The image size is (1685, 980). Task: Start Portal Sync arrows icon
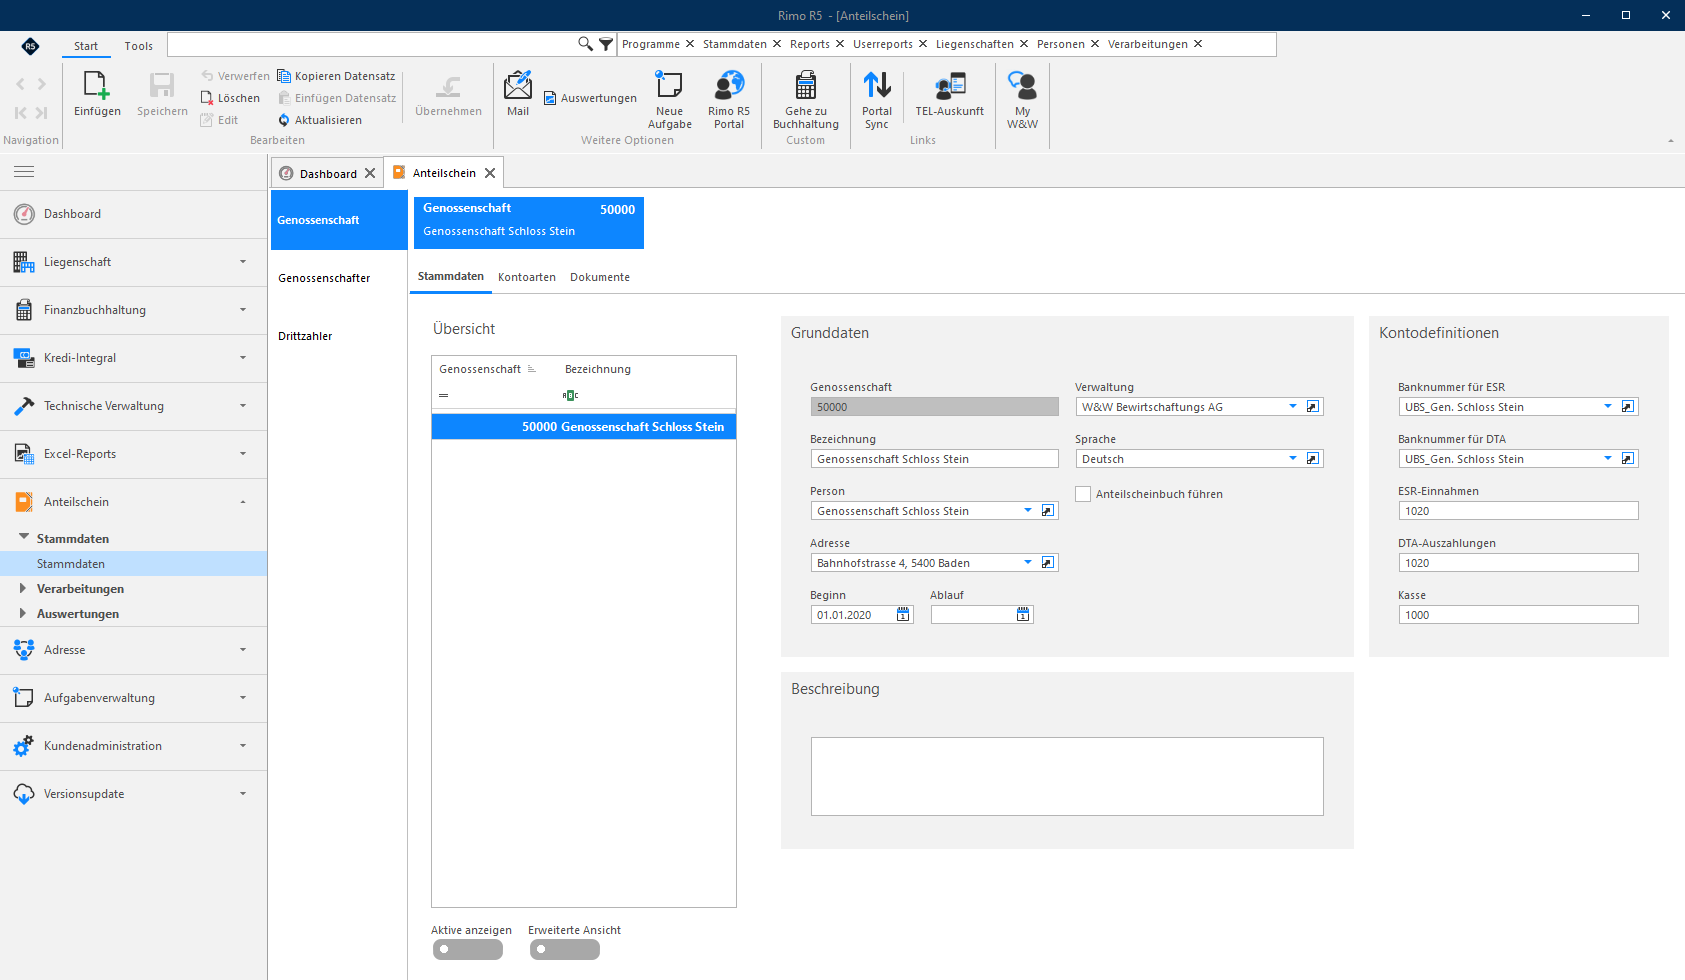pos(877,85)
